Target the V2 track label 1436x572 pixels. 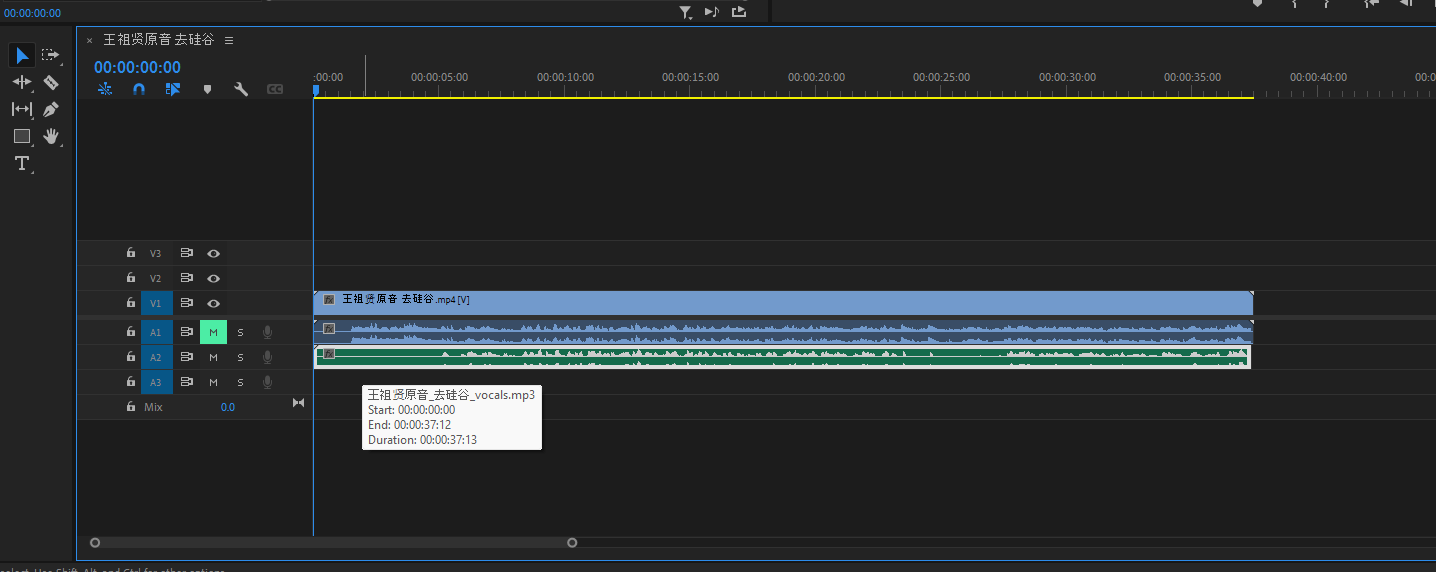pyautogui.click(x=155, y=279)
